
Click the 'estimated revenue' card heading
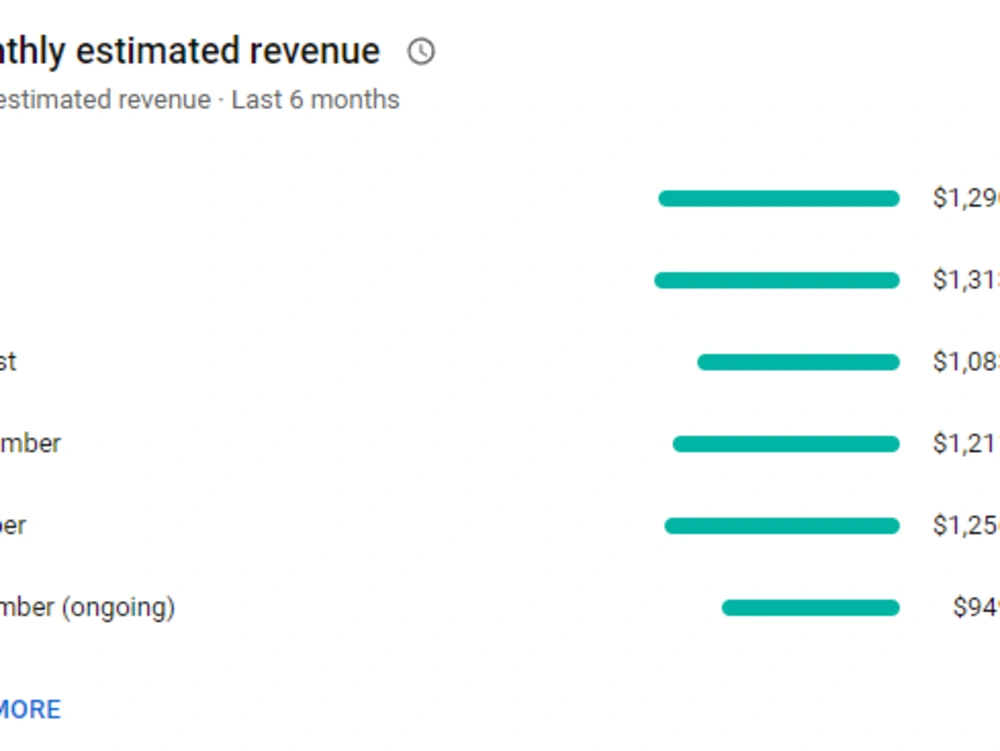point(189,51)
